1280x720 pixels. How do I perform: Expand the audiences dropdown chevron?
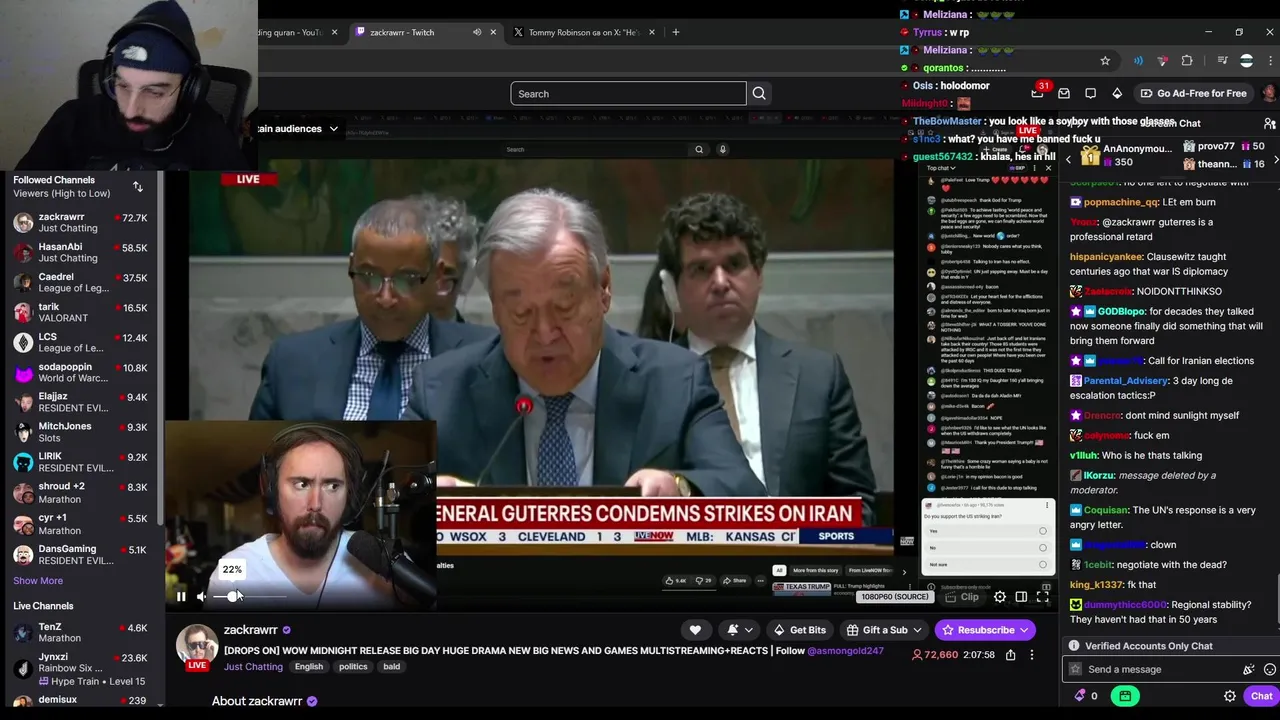pos(333,129)
